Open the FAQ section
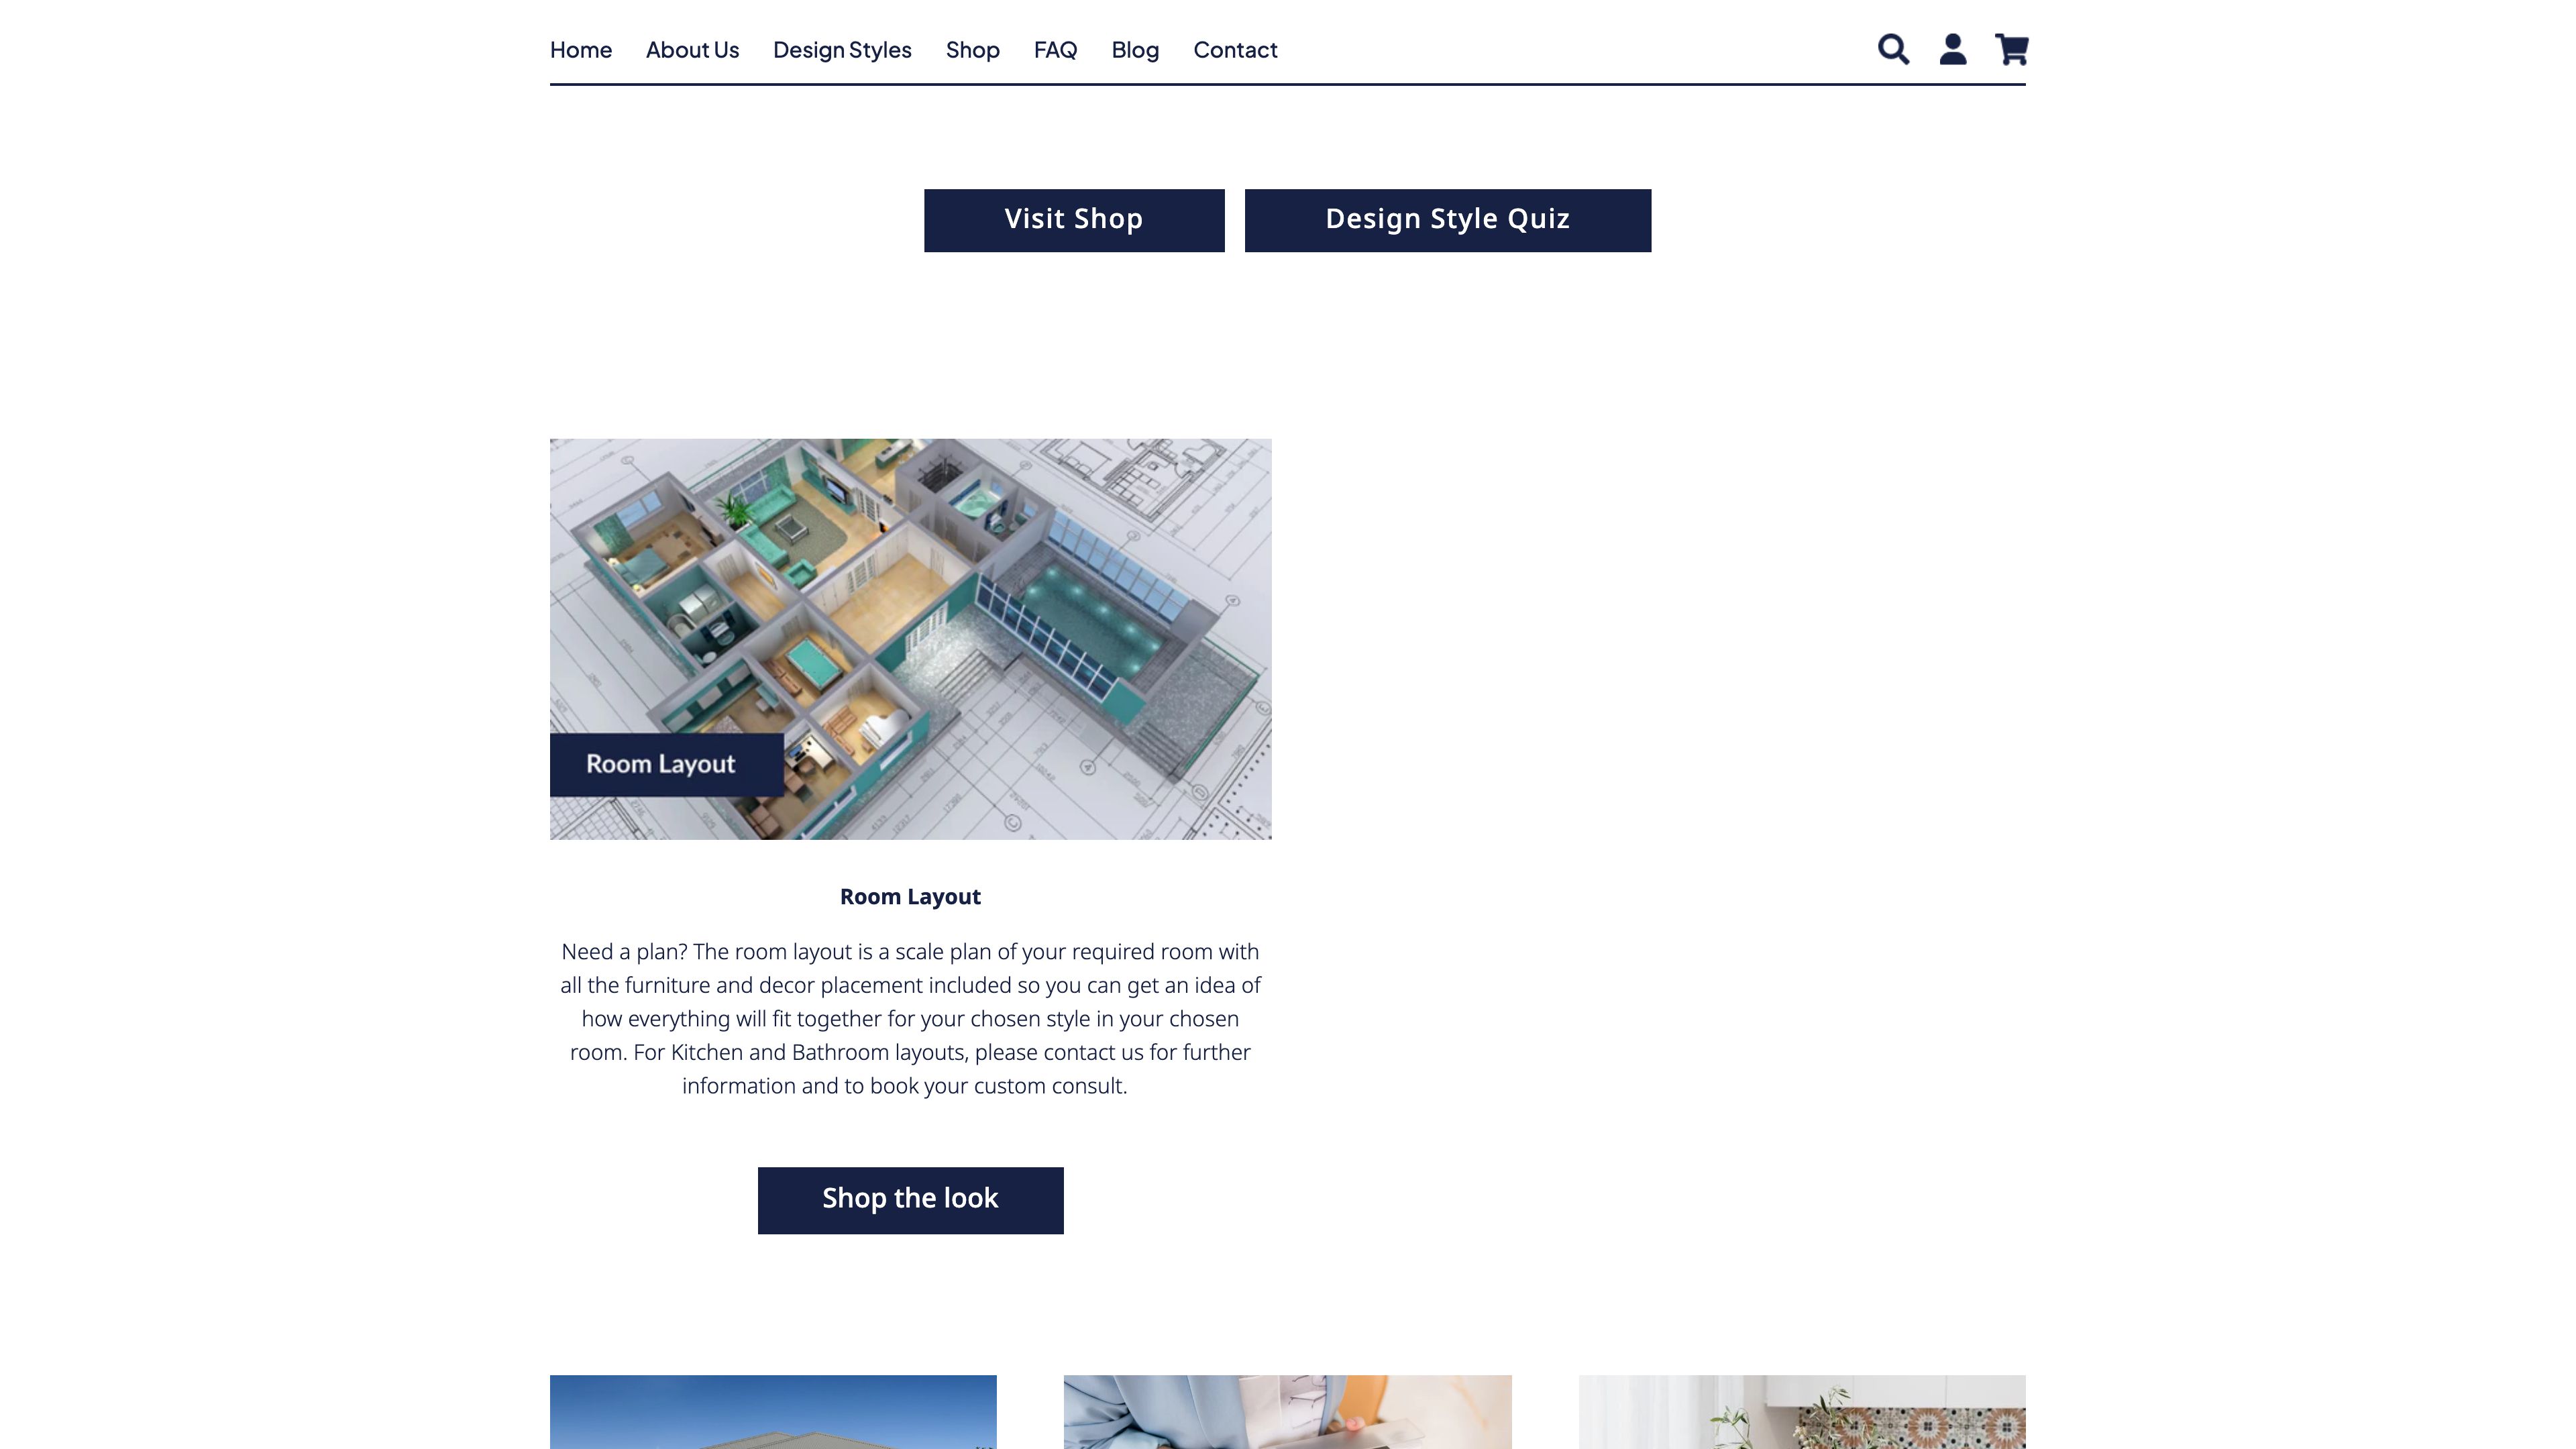Viewport: 2576px width, 1449px height. pos(1055,50)
